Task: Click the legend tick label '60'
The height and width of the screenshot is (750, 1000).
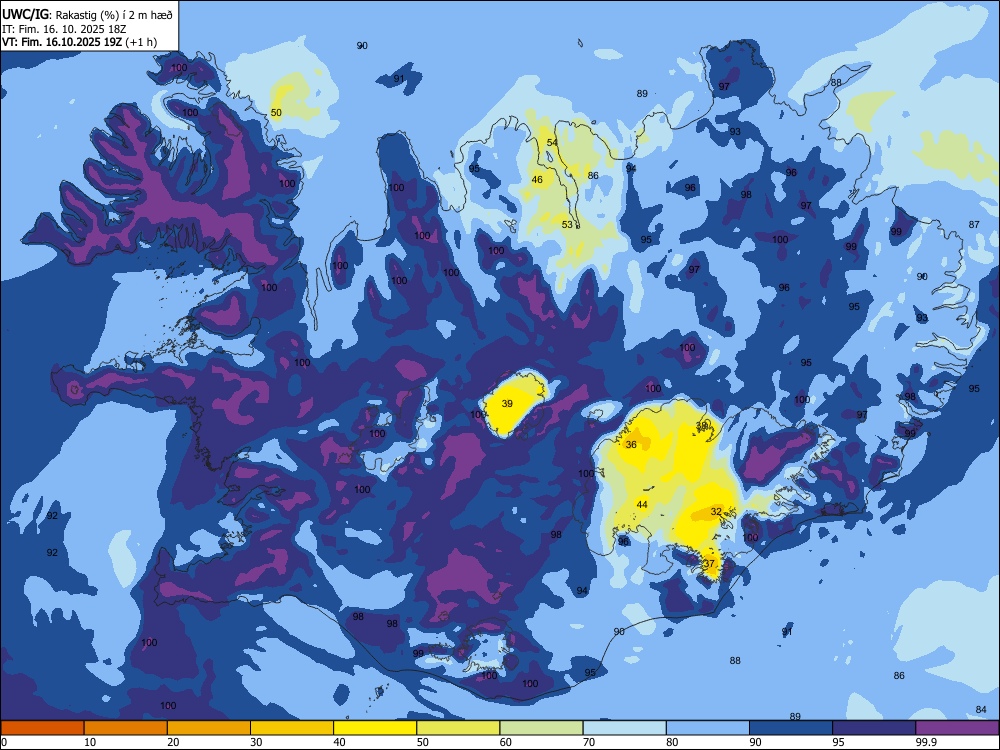Action: pos(506,742)
